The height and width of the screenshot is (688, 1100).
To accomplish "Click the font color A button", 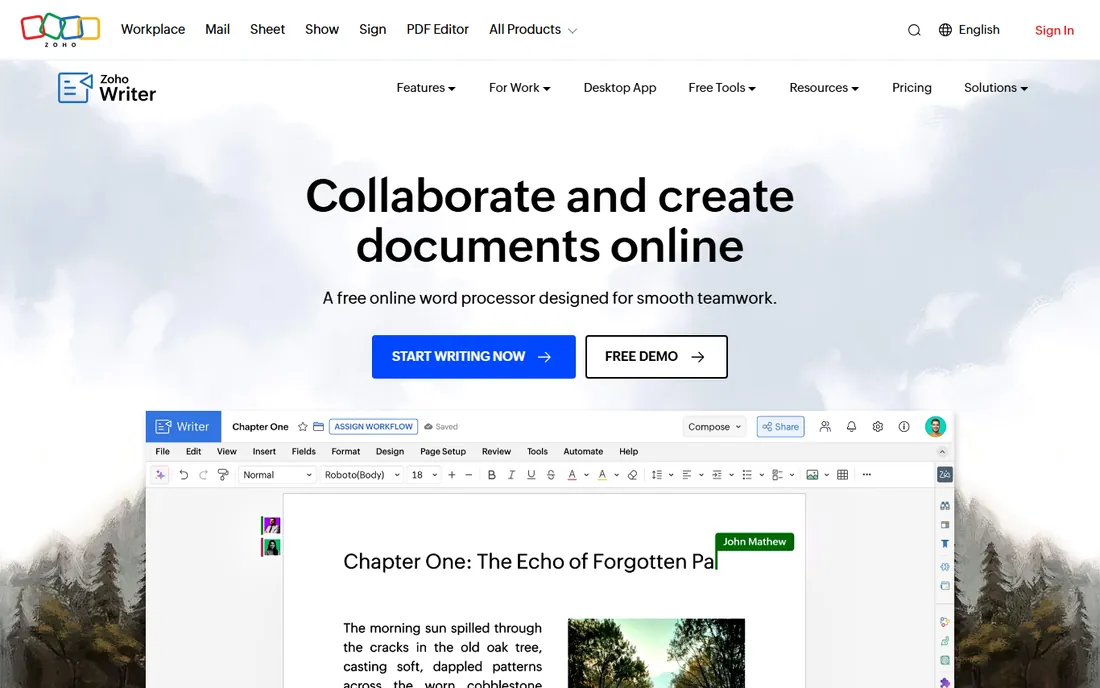I will (x=572, y=475).
